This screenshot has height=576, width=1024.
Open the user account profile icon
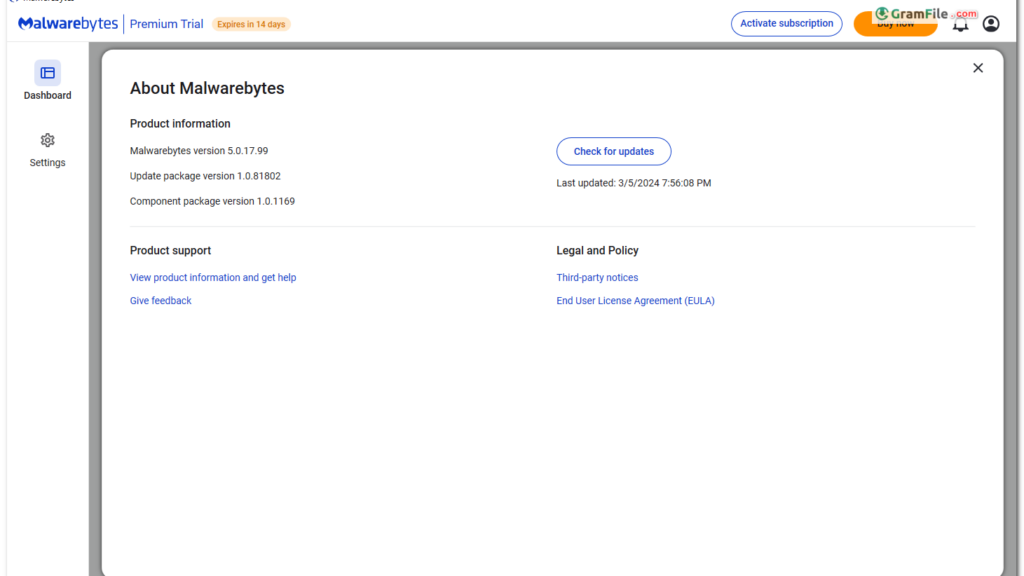991,24
